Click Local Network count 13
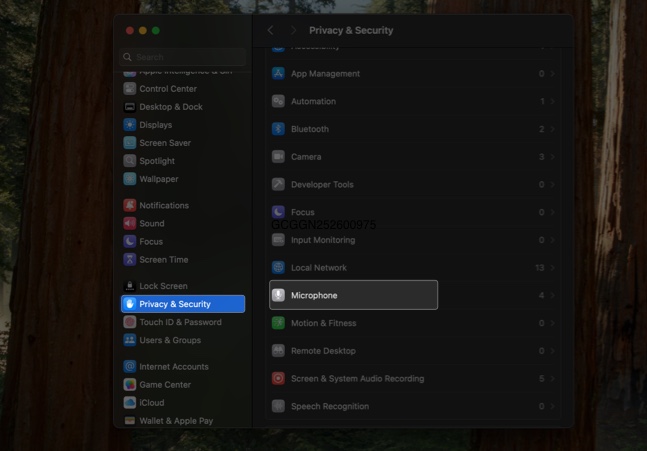 click(540, 267)
